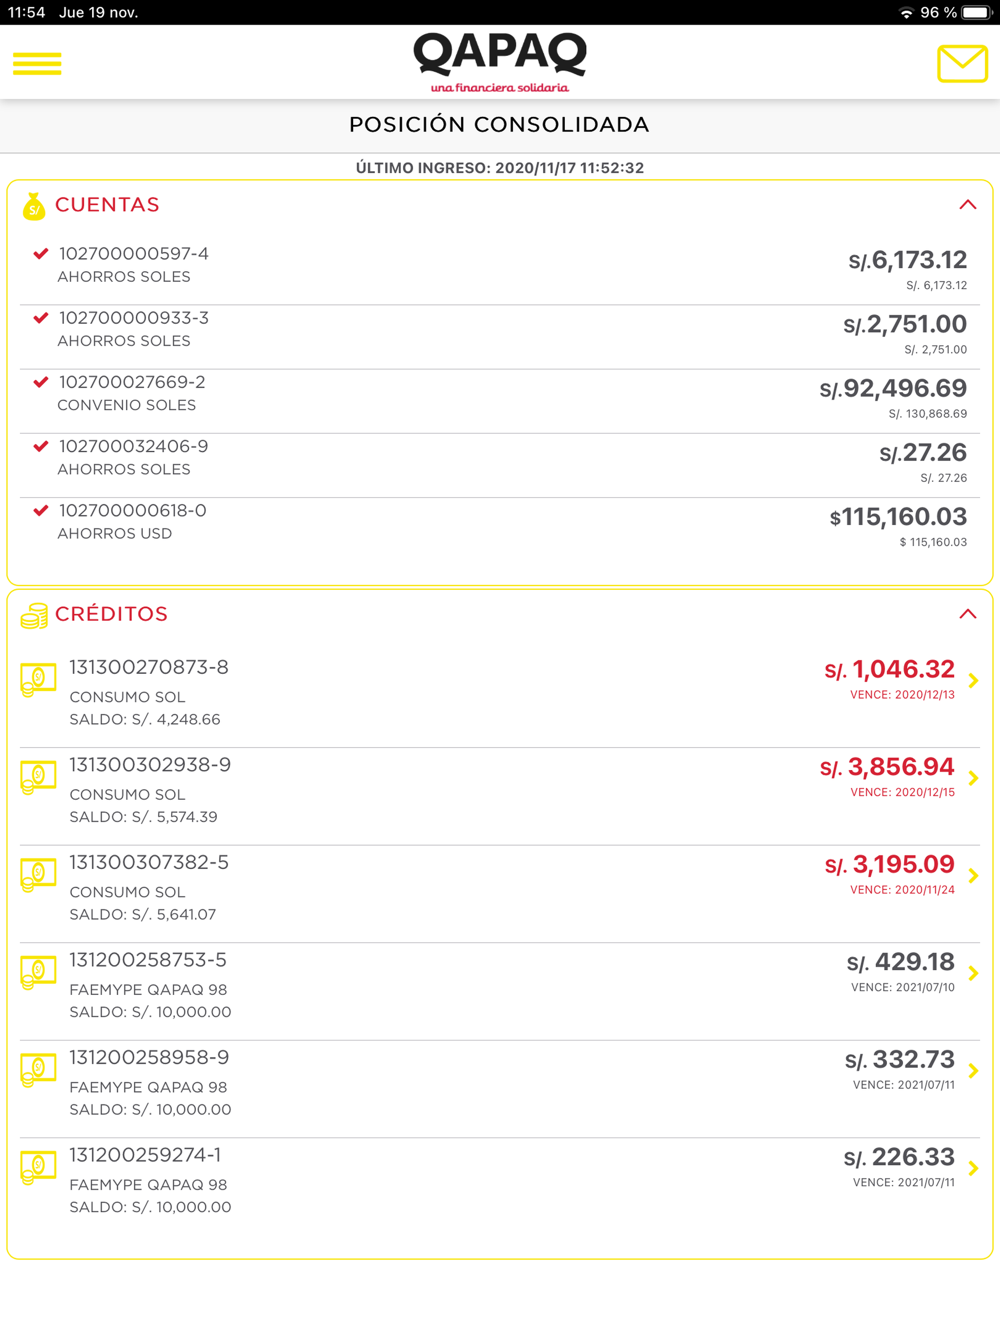The width and height of the screenshot is (1000, 1334).
Task: Select the Cuentas section header
Action: pyautogui.click(x=107, y=205)
